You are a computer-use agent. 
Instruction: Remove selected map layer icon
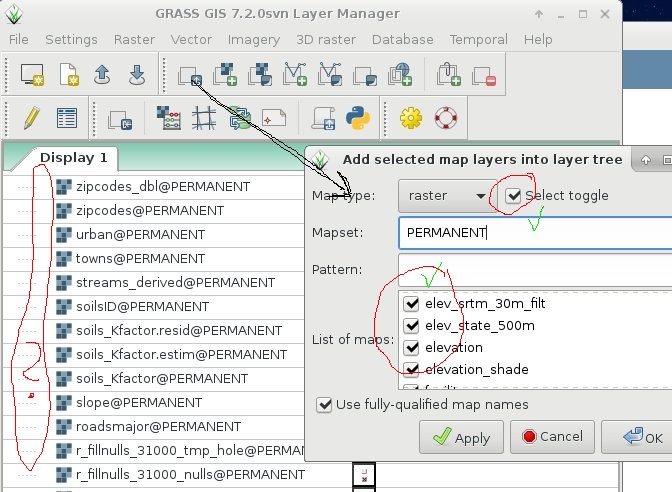484,76
